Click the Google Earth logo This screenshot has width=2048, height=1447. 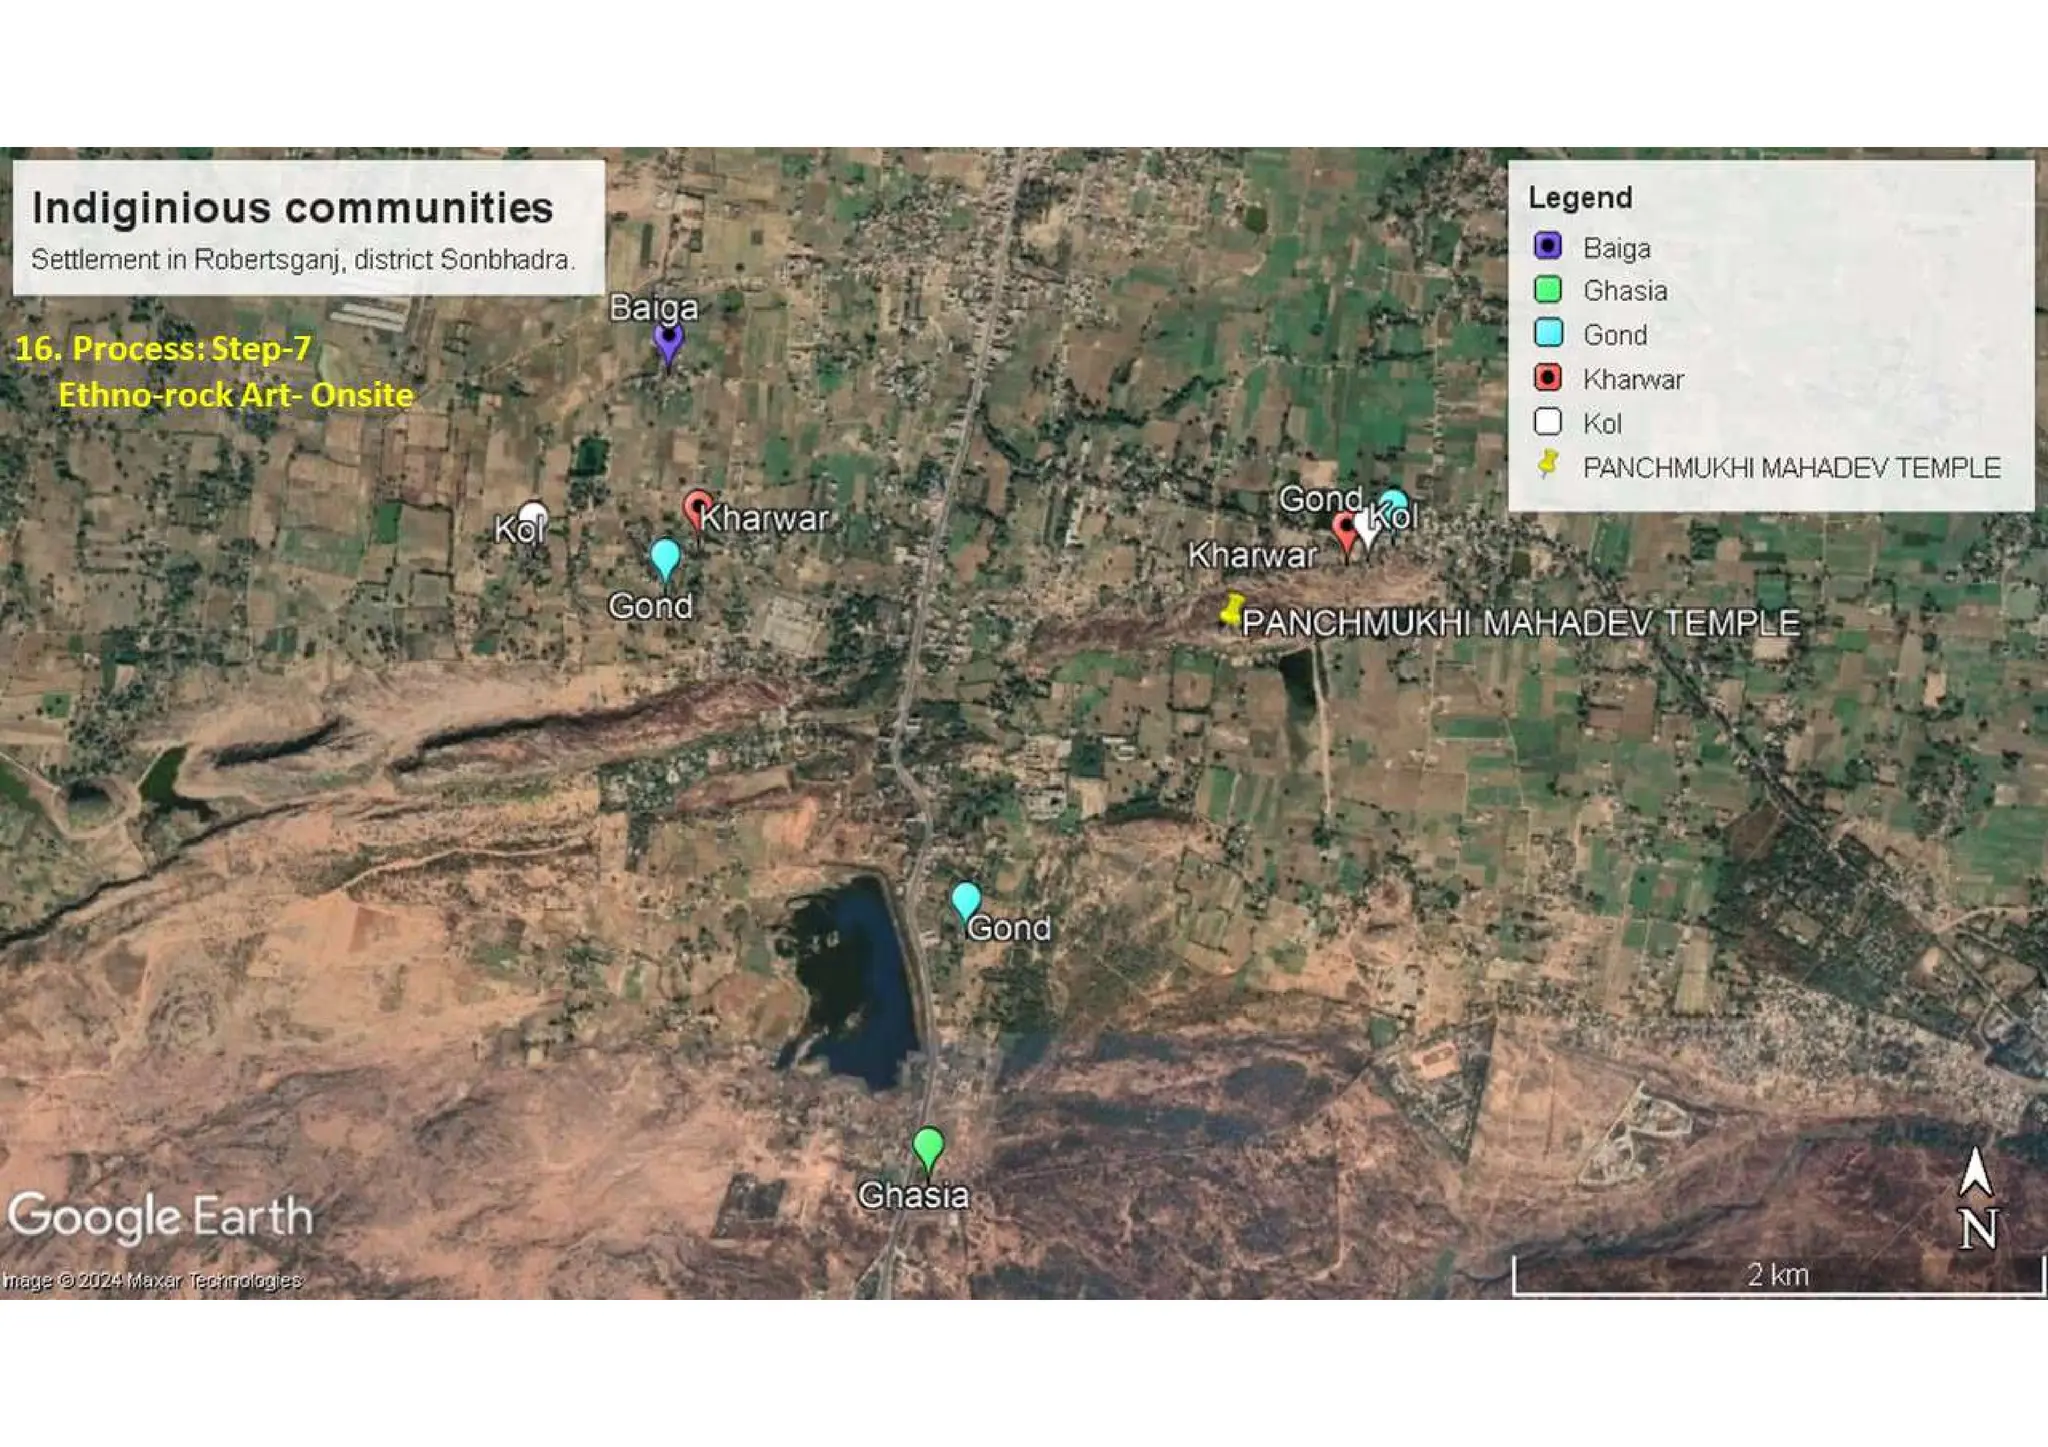(160, 1217)
